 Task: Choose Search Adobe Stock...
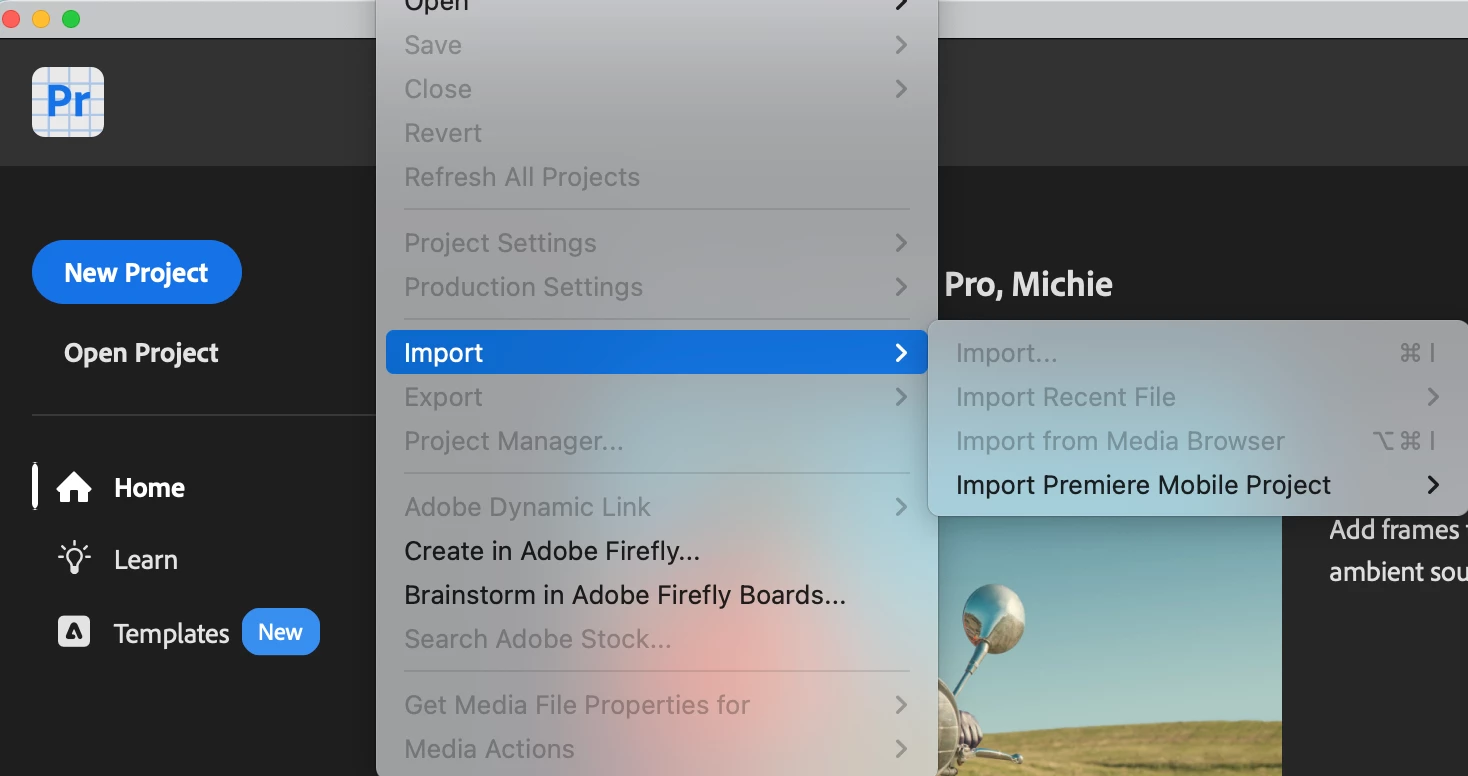click(x=656, y=639)
